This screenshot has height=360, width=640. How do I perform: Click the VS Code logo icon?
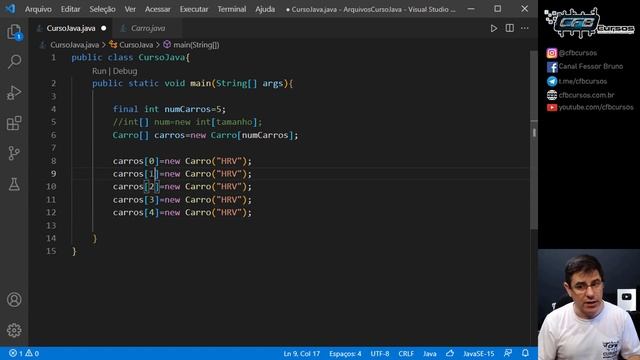pyautogui.click(x=10, y=9)
